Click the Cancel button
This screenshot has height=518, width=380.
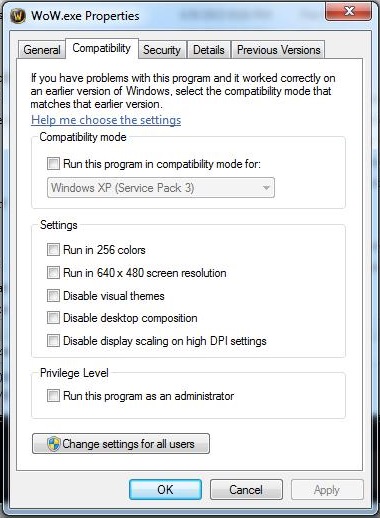click(x=246, y=489)
